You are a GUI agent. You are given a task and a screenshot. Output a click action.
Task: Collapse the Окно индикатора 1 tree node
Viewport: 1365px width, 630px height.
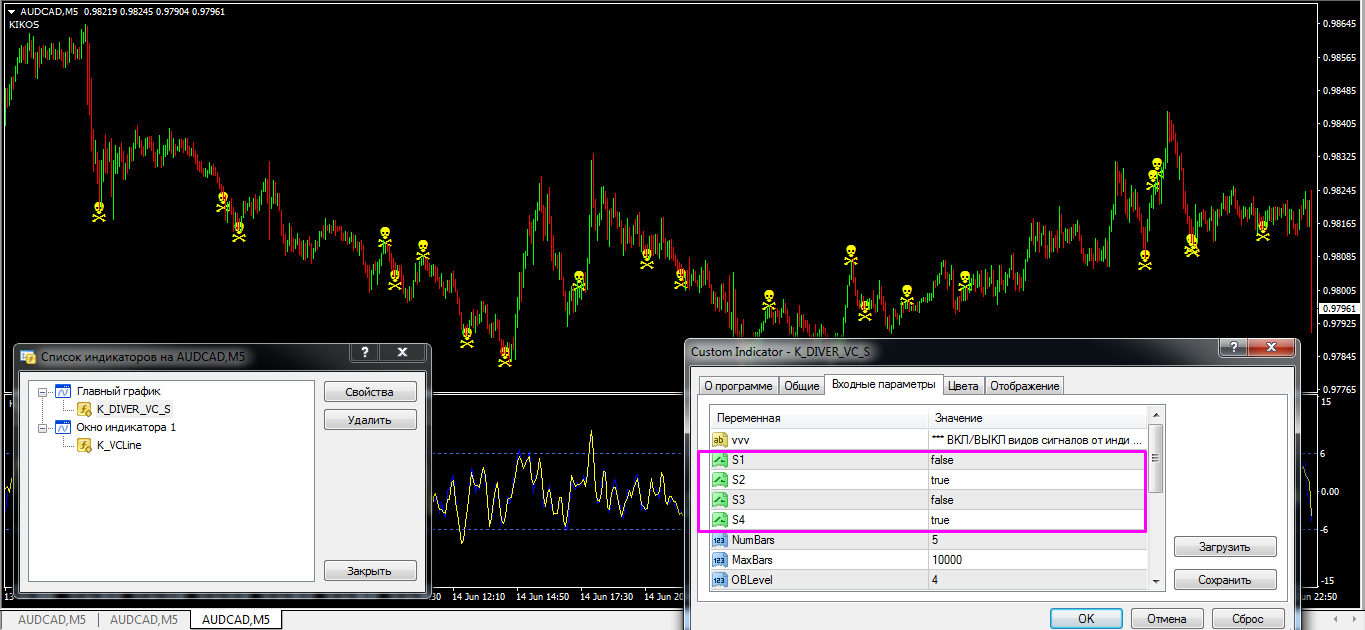tap(43, 427)
